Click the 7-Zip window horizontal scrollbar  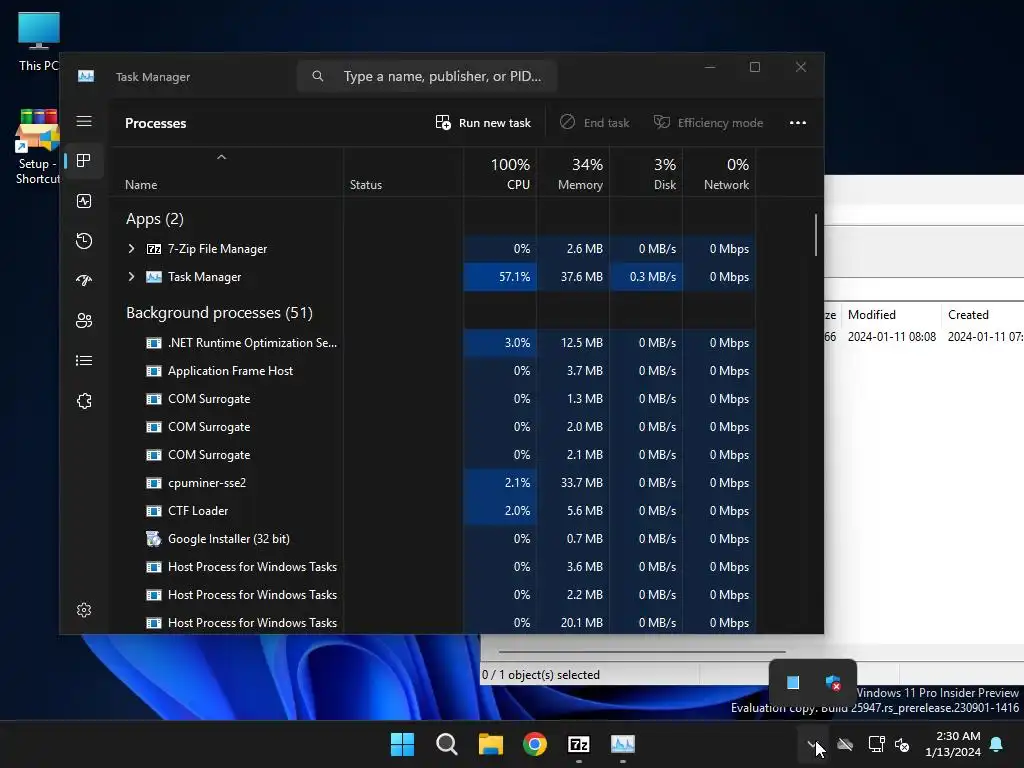pyautogui.click(x=642, y=652)
